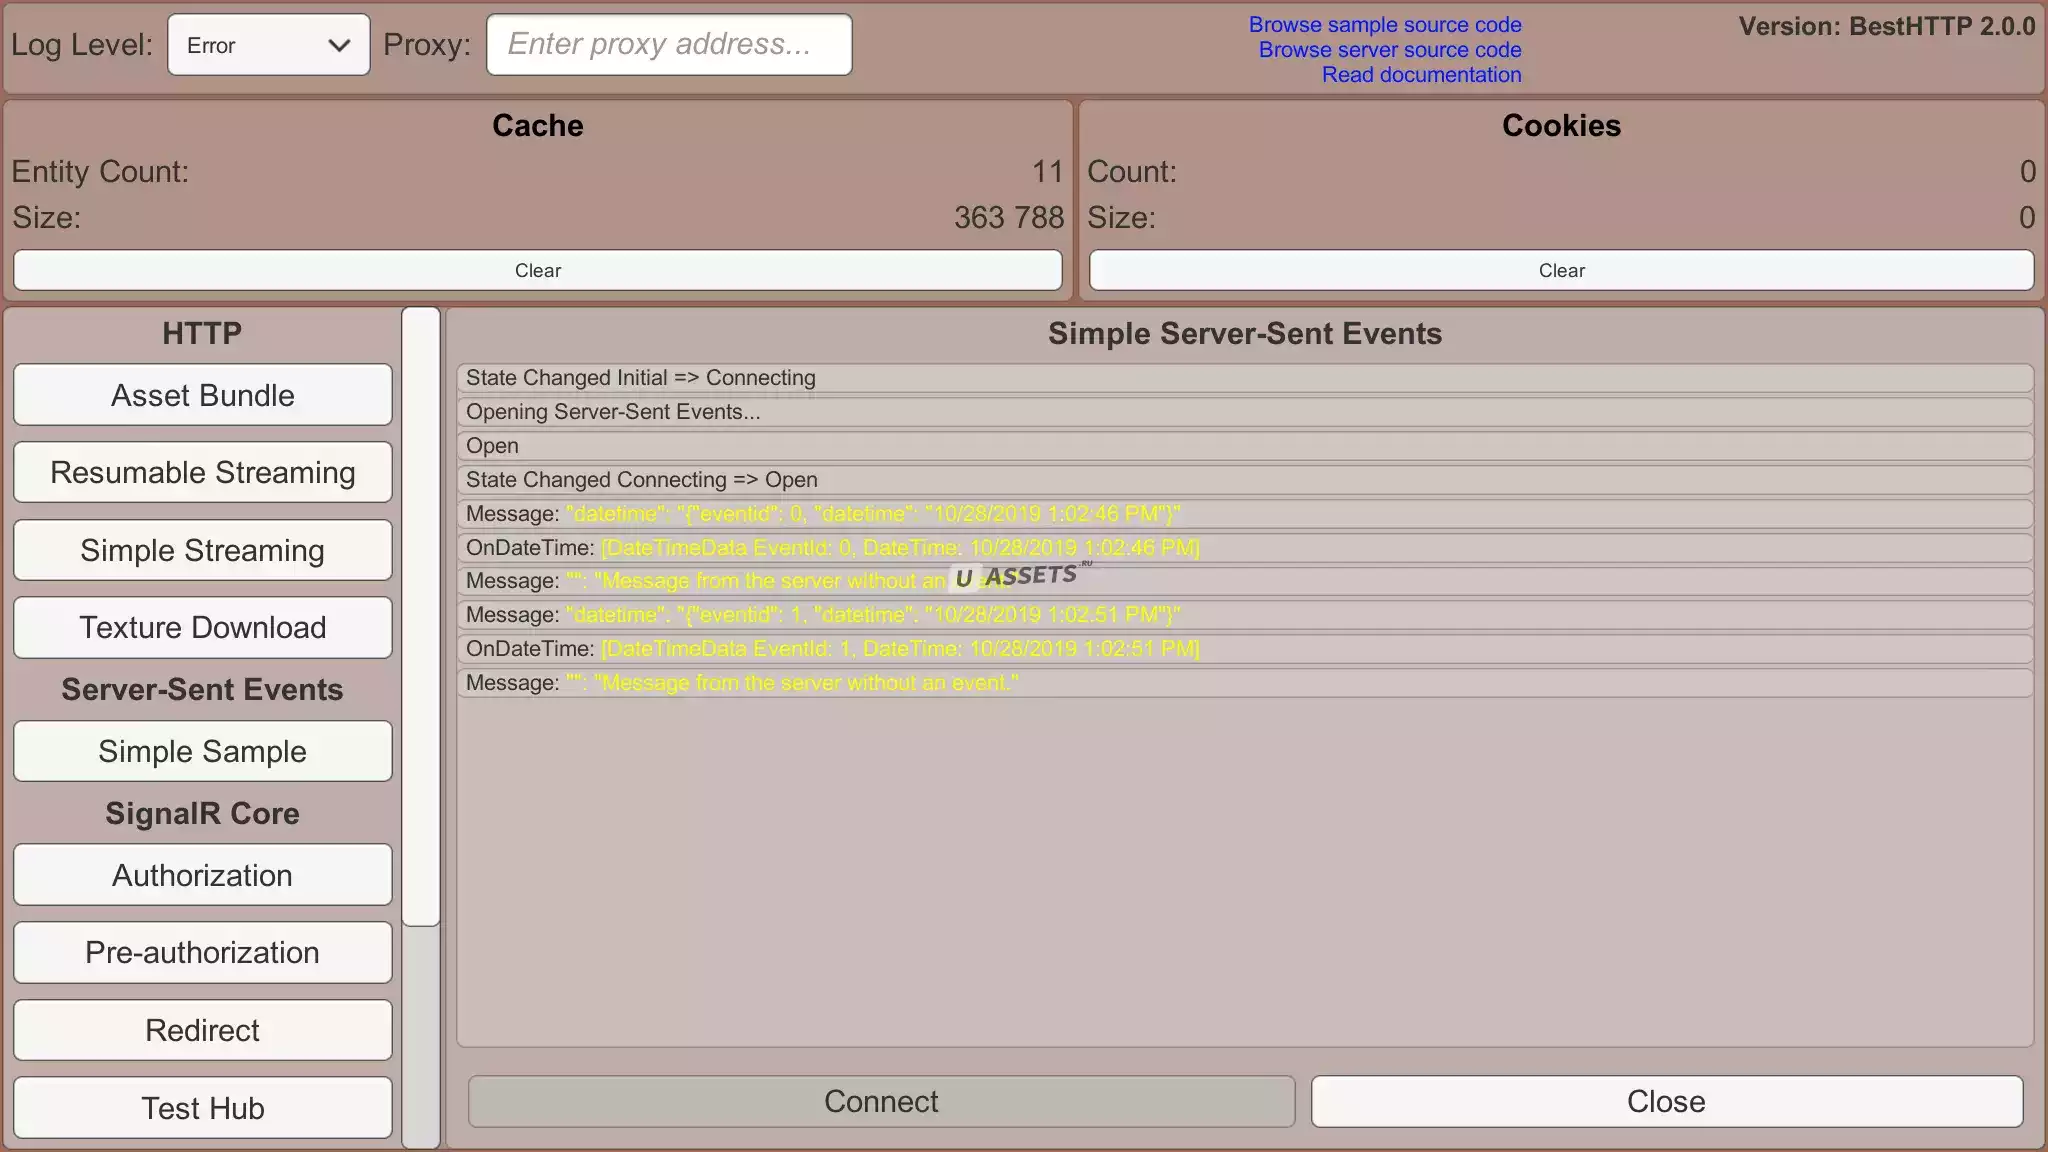This screenshot has height=1152, width=2048.
Task: Click the sample list vertical scrollbar
Action: tap(421, 616)
